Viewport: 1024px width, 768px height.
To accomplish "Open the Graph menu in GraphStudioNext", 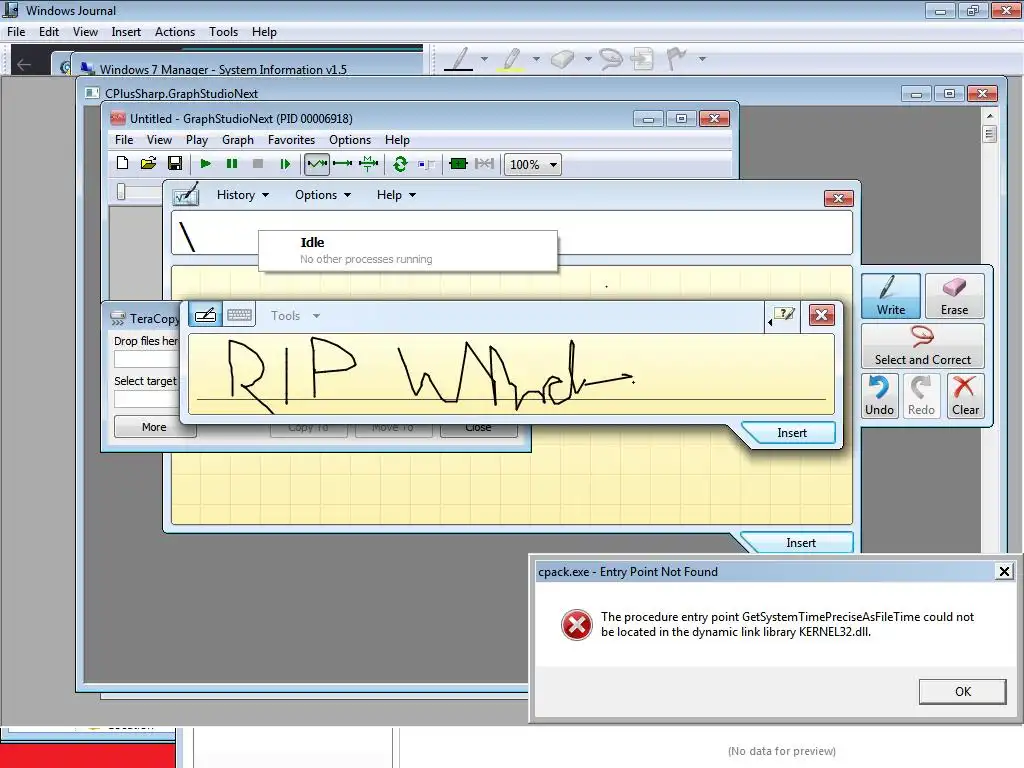I will click(238, 140).
